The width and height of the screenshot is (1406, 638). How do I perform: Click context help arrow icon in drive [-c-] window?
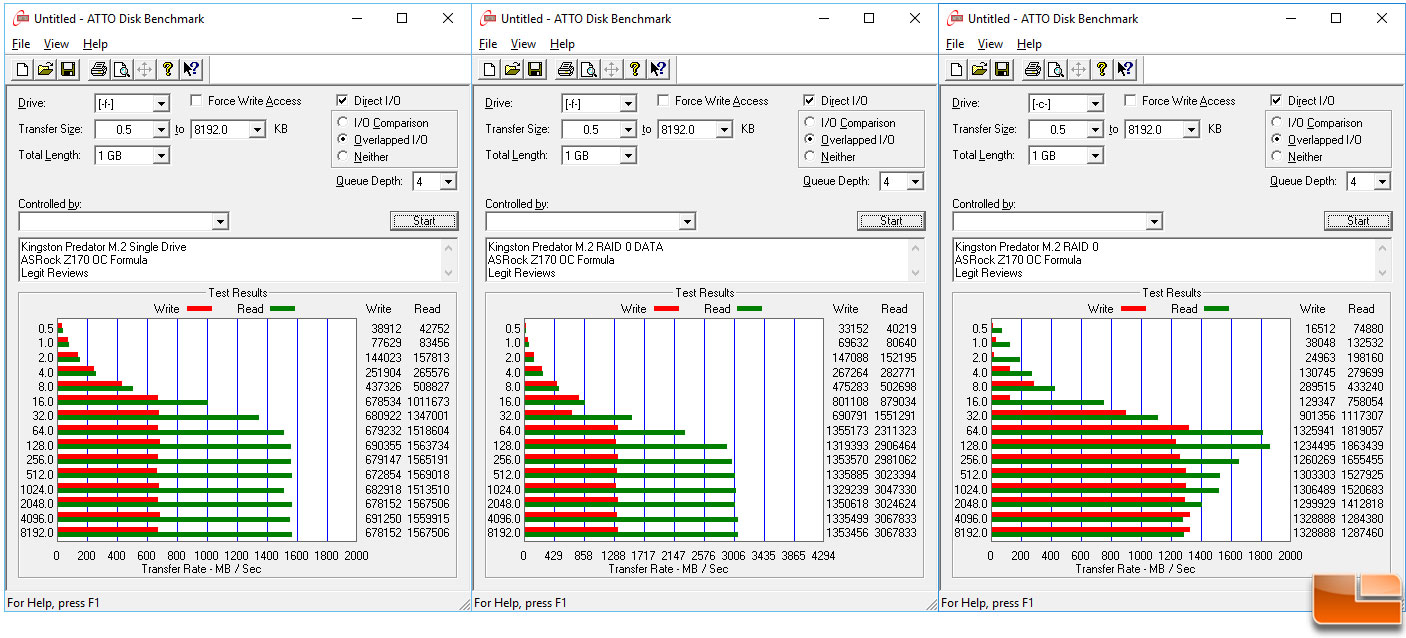coord(1124,69)
